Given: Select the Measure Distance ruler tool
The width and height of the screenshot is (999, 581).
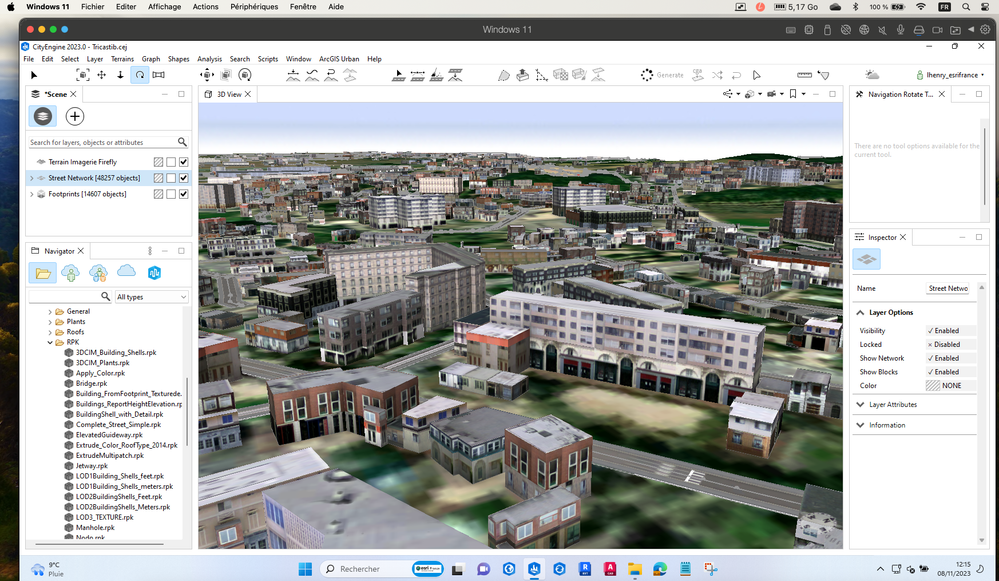Looking at the screenshot, I should click(804, 75).
